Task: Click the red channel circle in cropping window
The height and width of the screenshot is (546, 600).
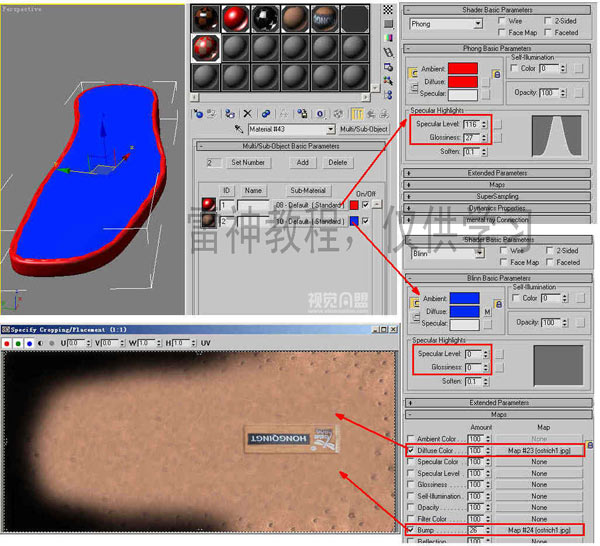Action: (x=8, y=343)
